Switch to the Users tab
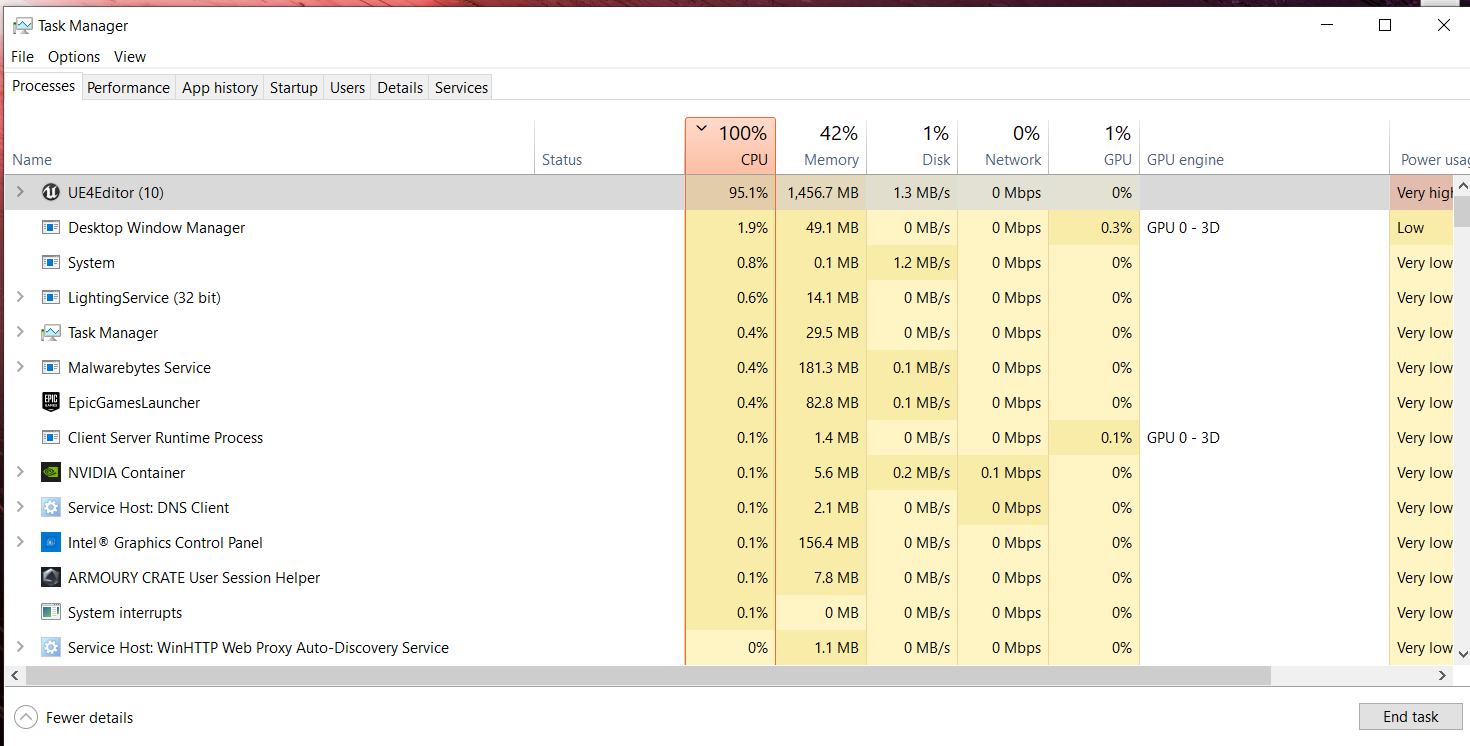This screenshot has width=1470, height=746. coord(347,87)
